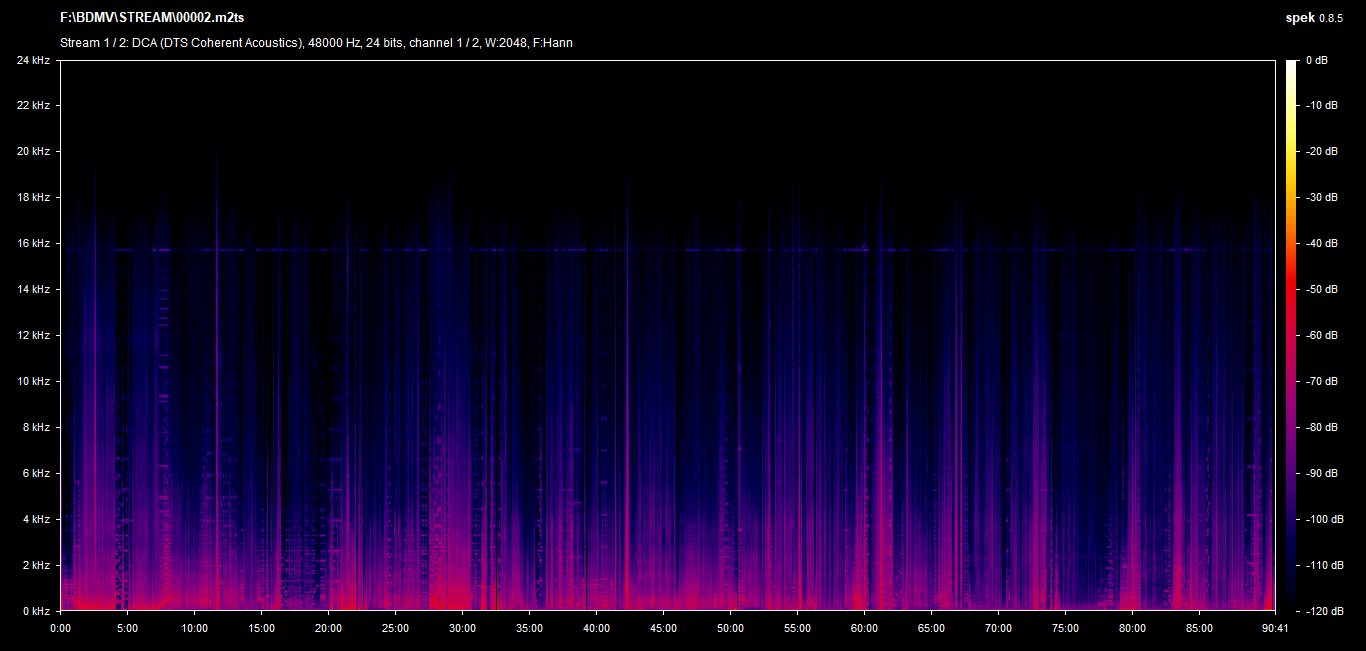Select the 16 kHz frequency axis label
Image resolution: width=1366 pixels, height=651 pixels.
tap(33, 243)
